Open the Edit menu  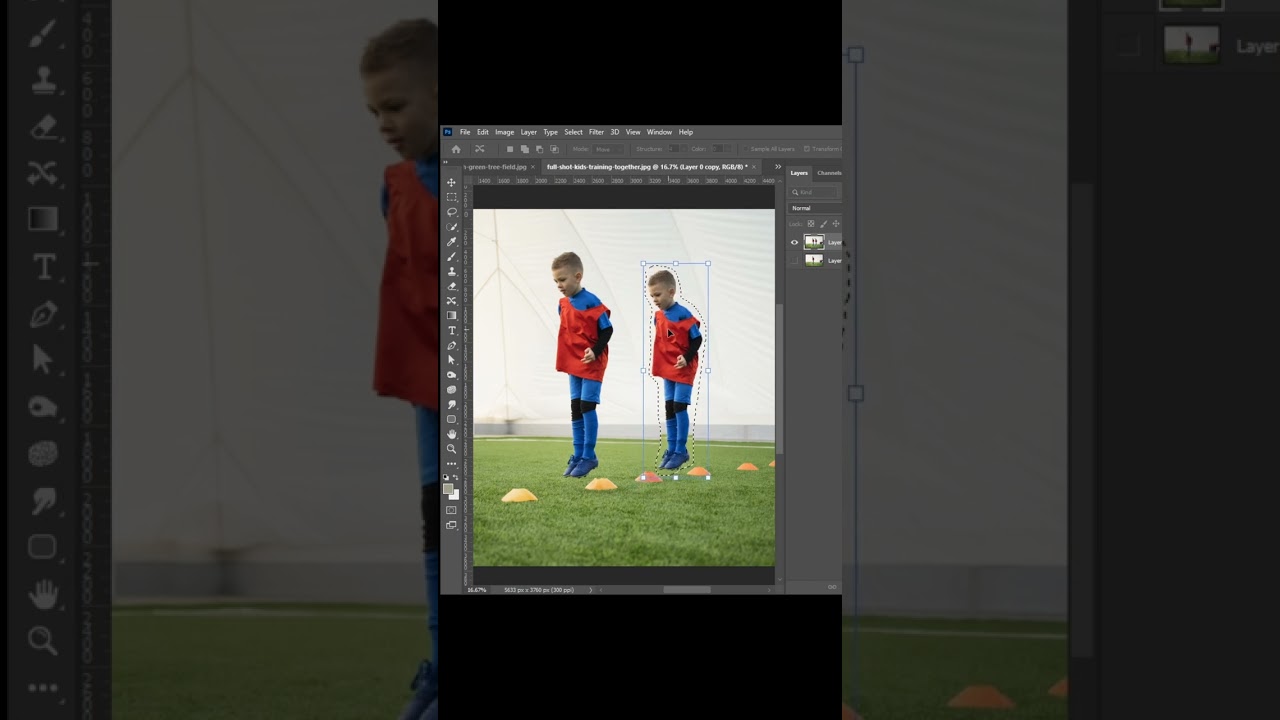pyautogui.click(x=483, y=132)
